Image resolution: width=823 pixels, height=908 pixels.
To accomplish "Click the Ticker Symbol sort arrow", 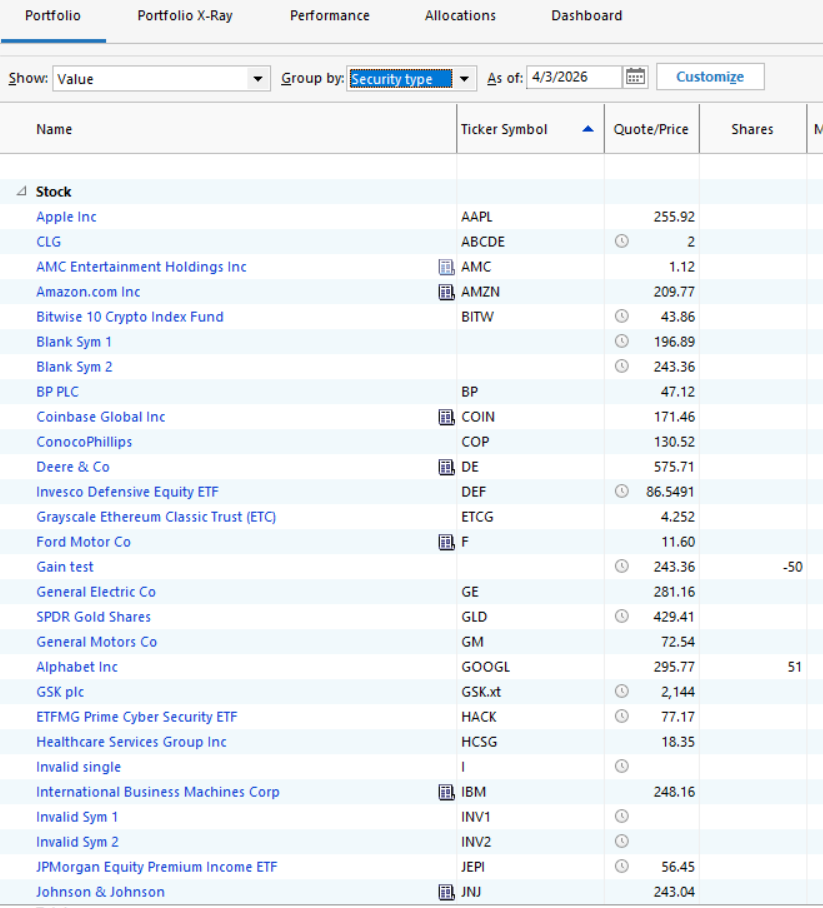I will 588,129.
